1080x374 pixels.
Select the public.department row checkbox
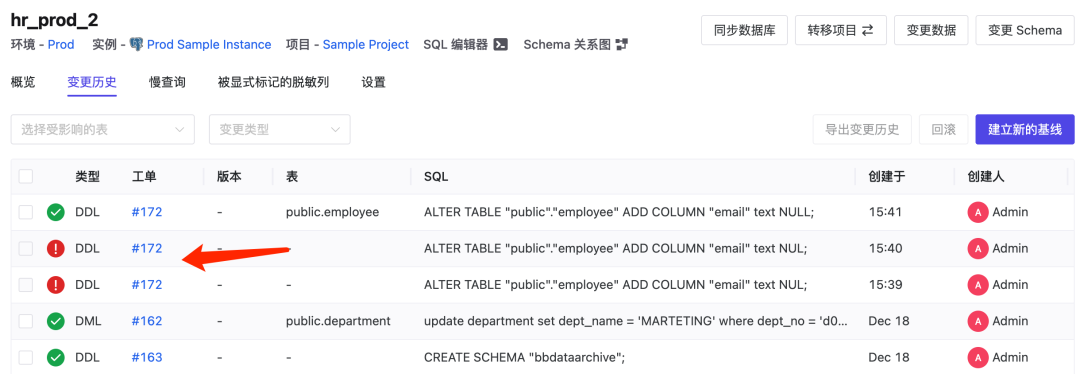pos(25,321)
